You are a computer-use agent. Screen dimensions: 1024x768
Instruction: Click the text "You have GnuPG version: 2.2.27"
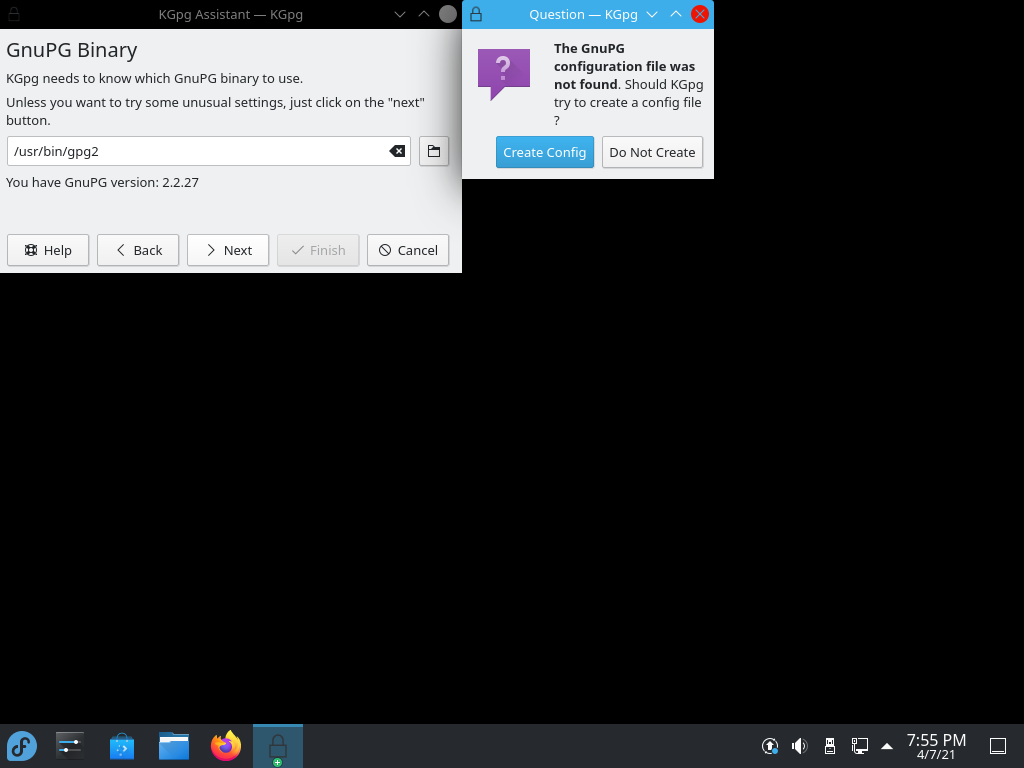click(103, 182)
